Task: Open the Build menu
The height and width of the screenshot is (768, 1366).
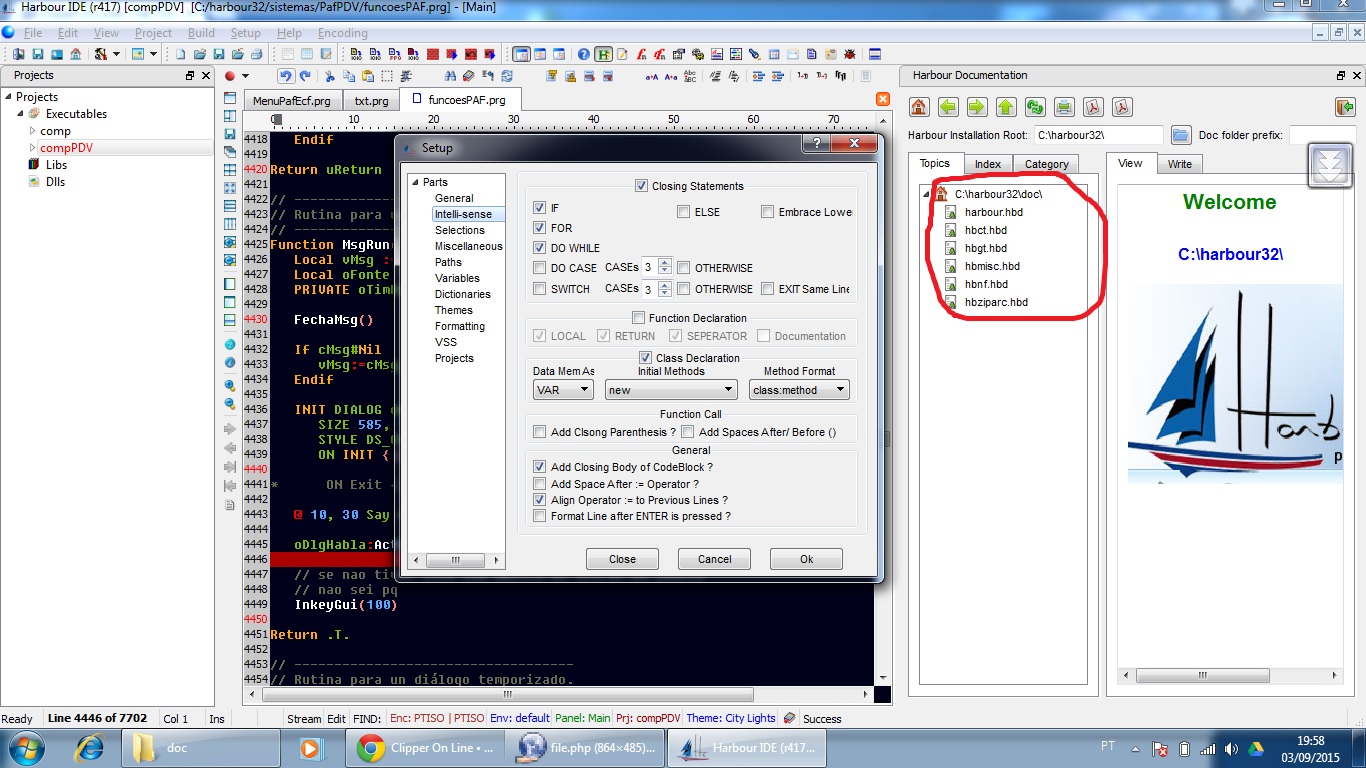Action: (201, 33)
